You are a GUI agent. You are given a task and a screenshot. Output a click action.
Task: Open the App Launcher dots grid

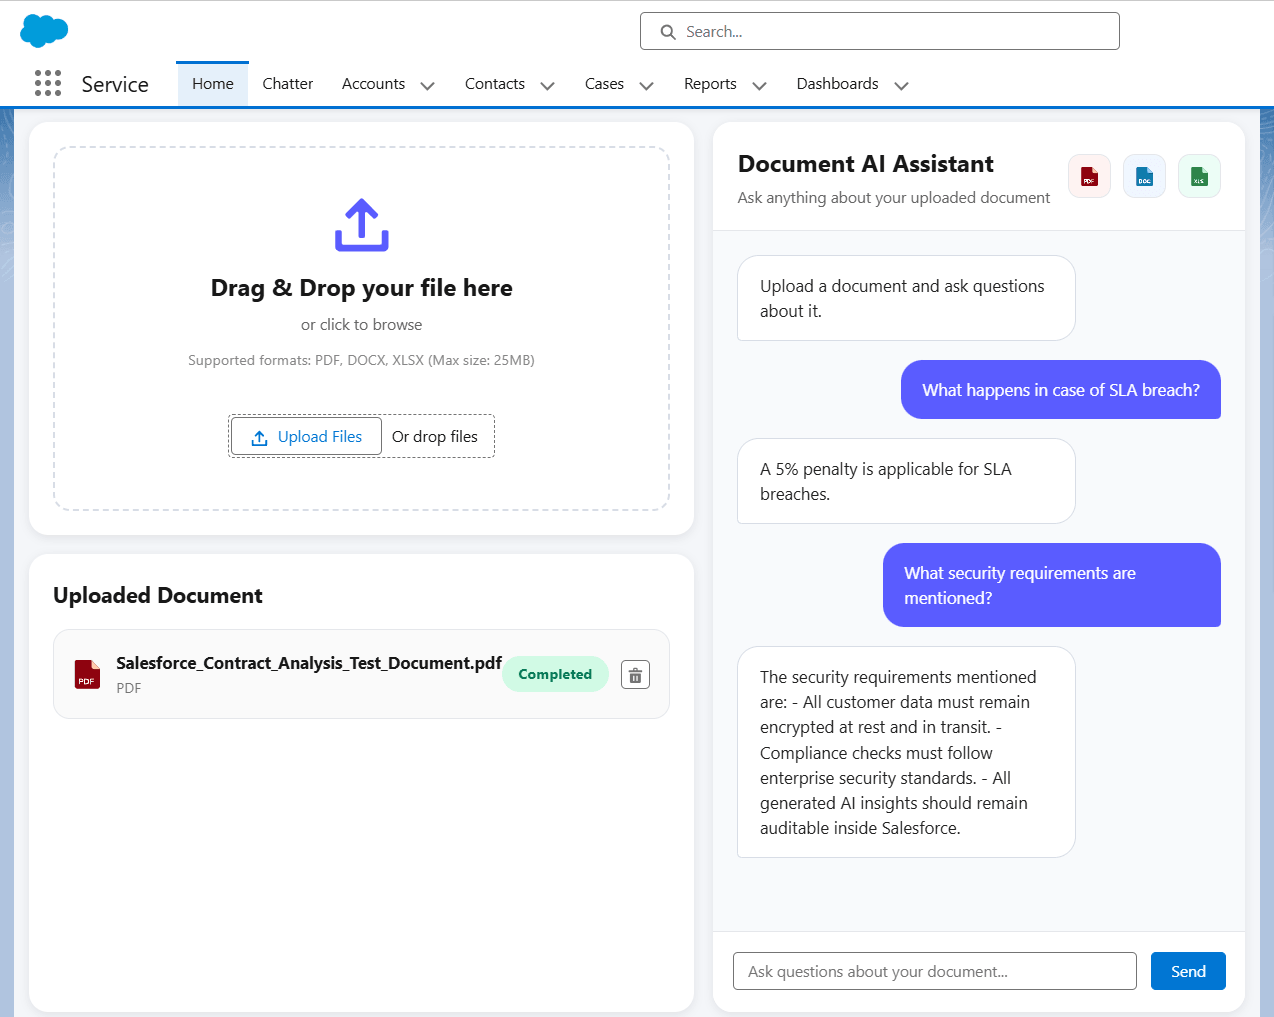point(48,83)
